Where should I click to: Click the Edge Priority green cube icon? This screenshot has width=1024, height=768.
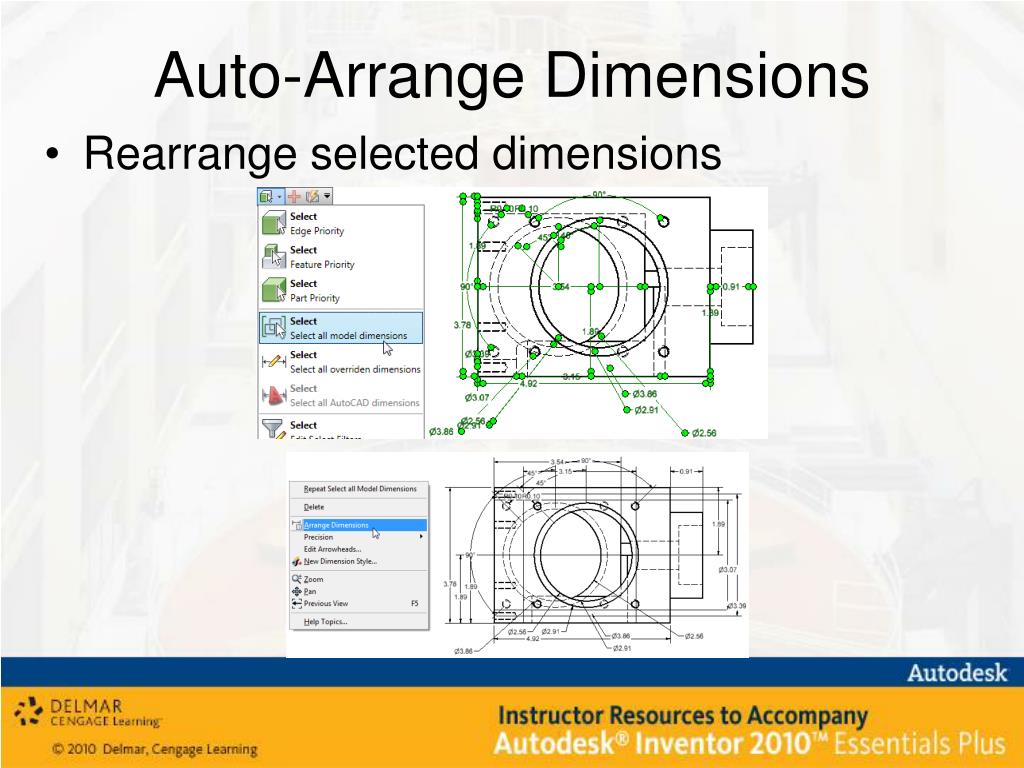point(274,223)
